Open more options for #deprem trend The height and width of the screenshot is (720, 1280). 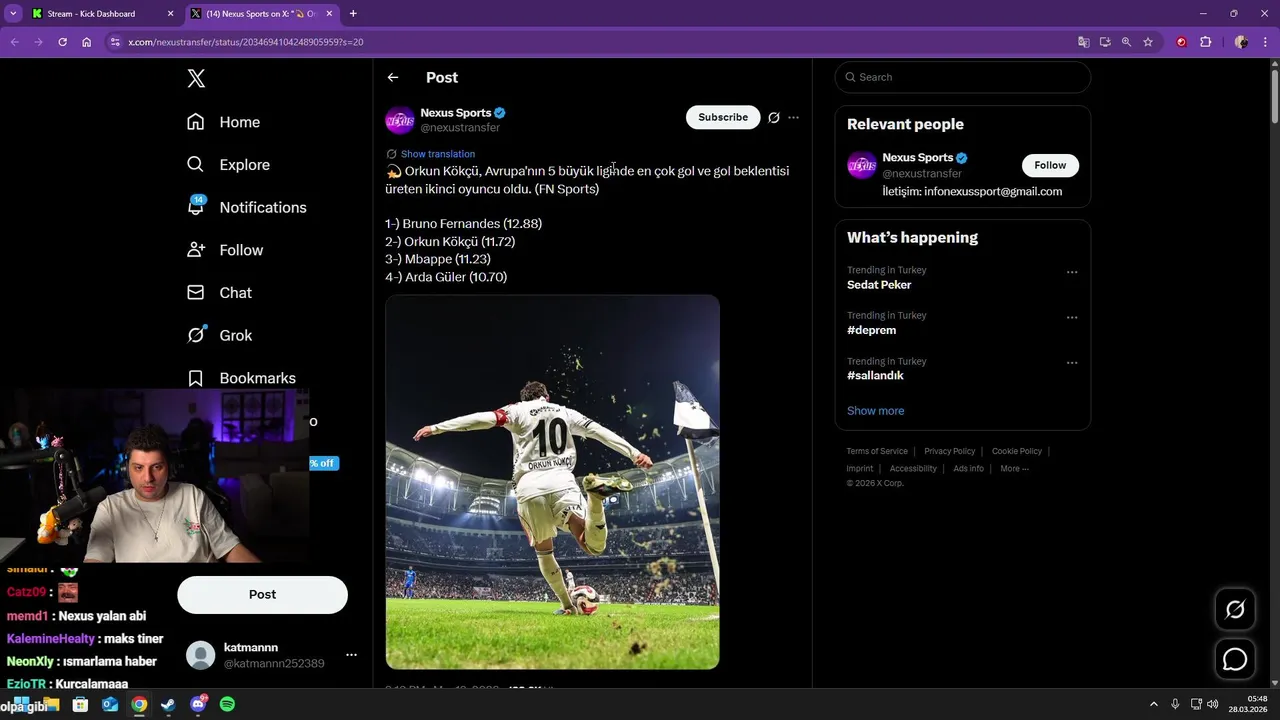click(1072, 318)
